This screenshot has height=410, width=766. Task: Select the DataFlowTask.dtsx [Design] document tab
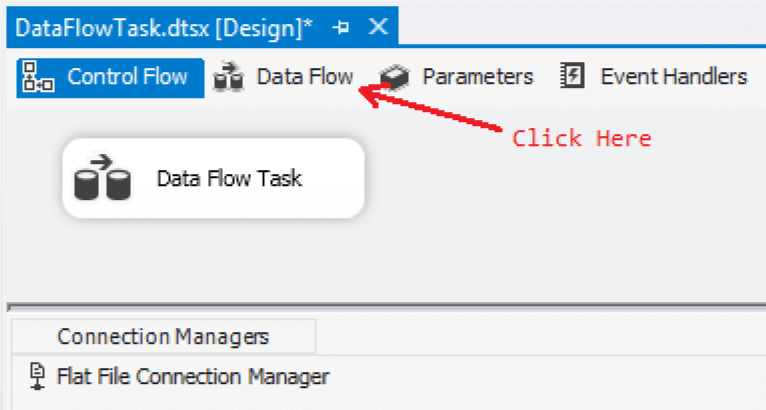pos(164,27)
